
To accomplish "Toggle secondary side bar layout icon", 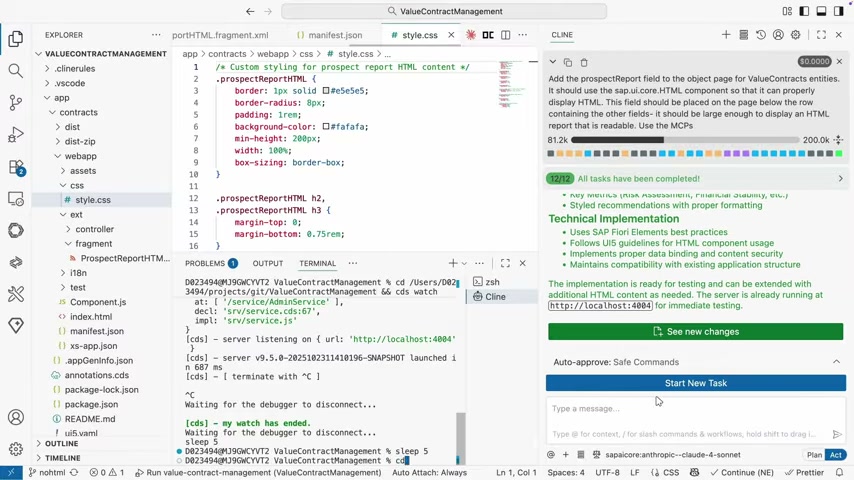I will click(839, 11).
